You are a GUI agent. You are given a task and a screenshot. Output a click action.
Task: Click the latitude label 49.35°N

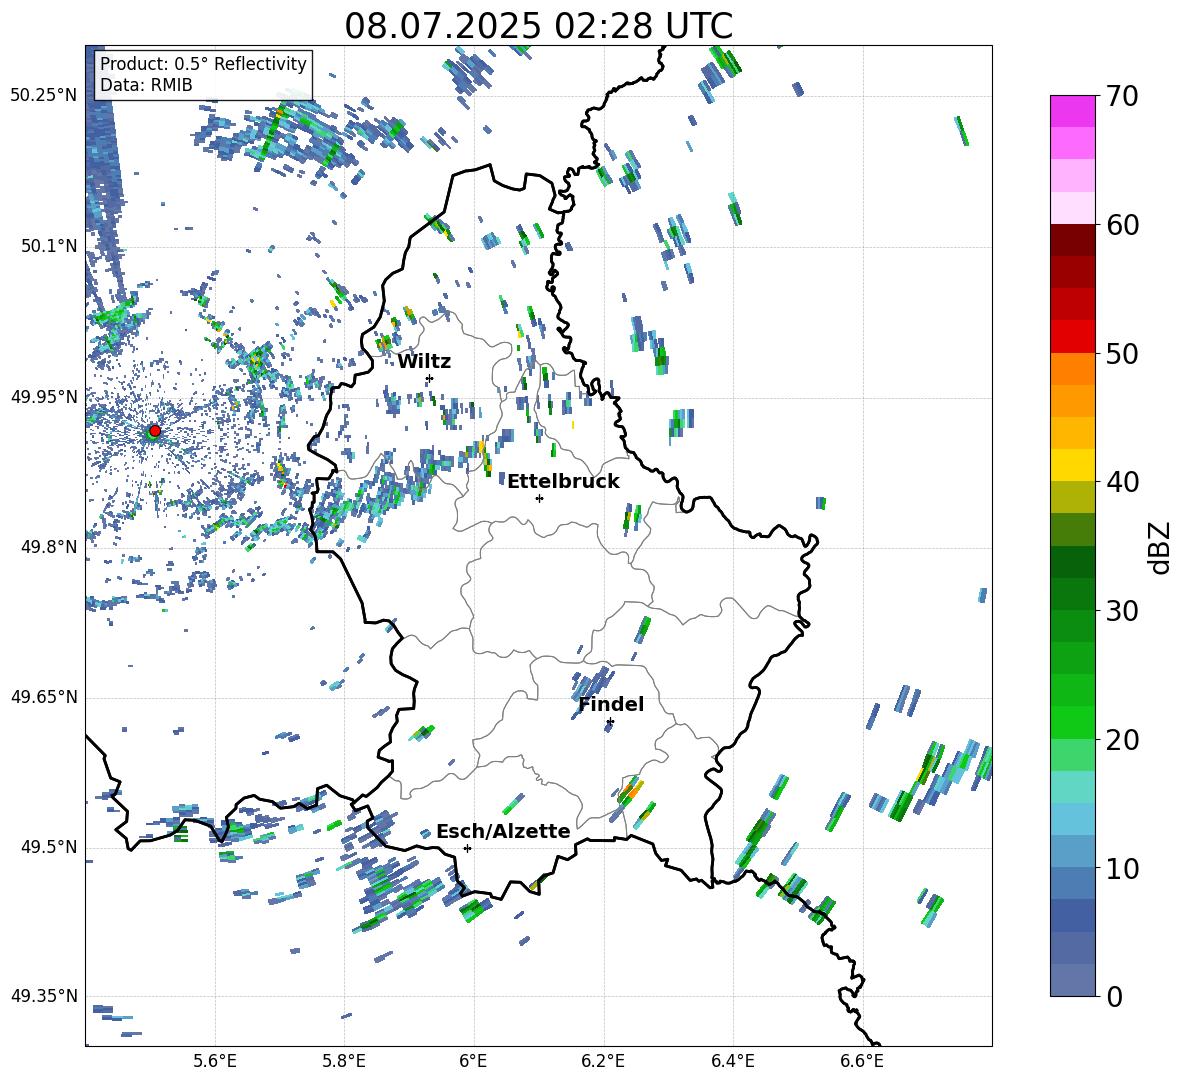[44, 996]
